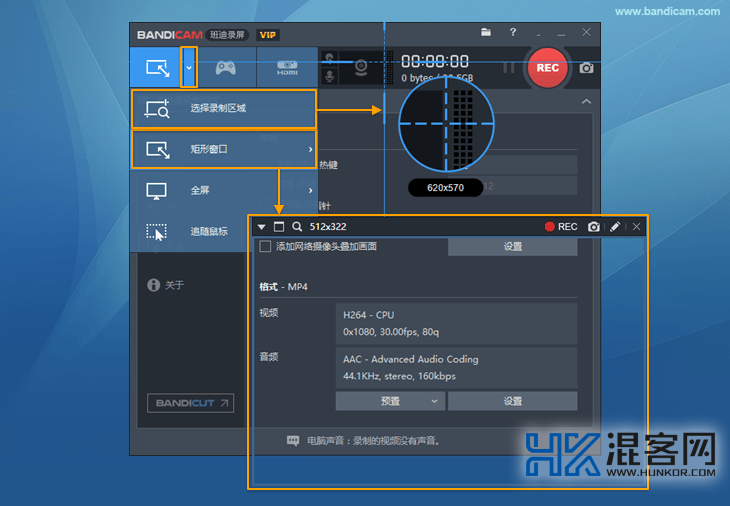Click the 512x322 size value
Viewport: 730px width, 506px height.
point(328,227)
